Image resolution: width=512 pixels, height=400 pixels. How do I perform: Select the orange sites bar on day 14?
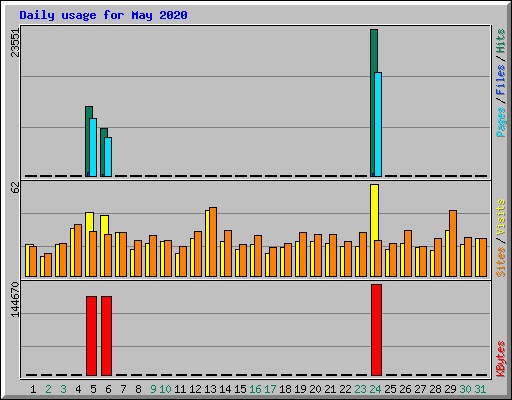(x=228, y=253)
